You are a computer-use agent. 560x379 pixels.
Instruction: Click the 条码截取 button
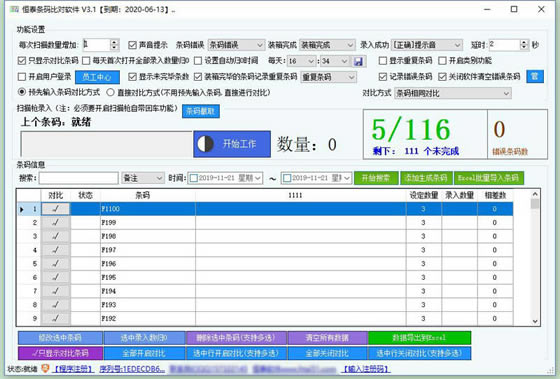click(201, 111)
